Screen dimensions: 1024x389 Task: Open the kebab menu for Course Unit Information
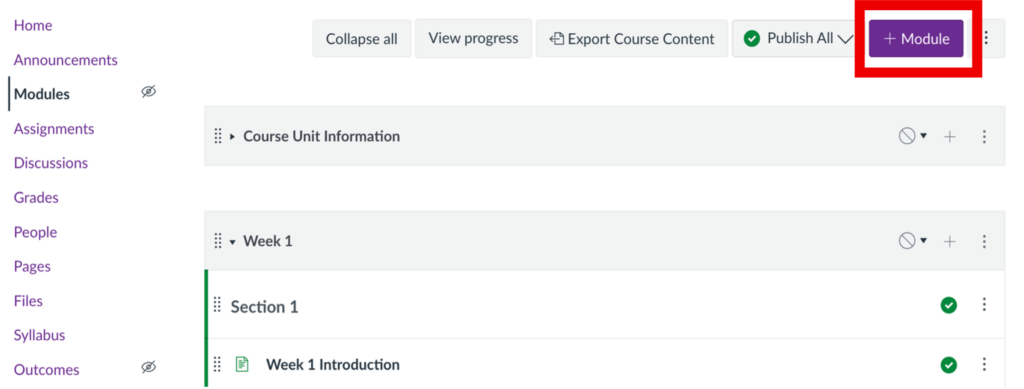click(x=984, y=136)
